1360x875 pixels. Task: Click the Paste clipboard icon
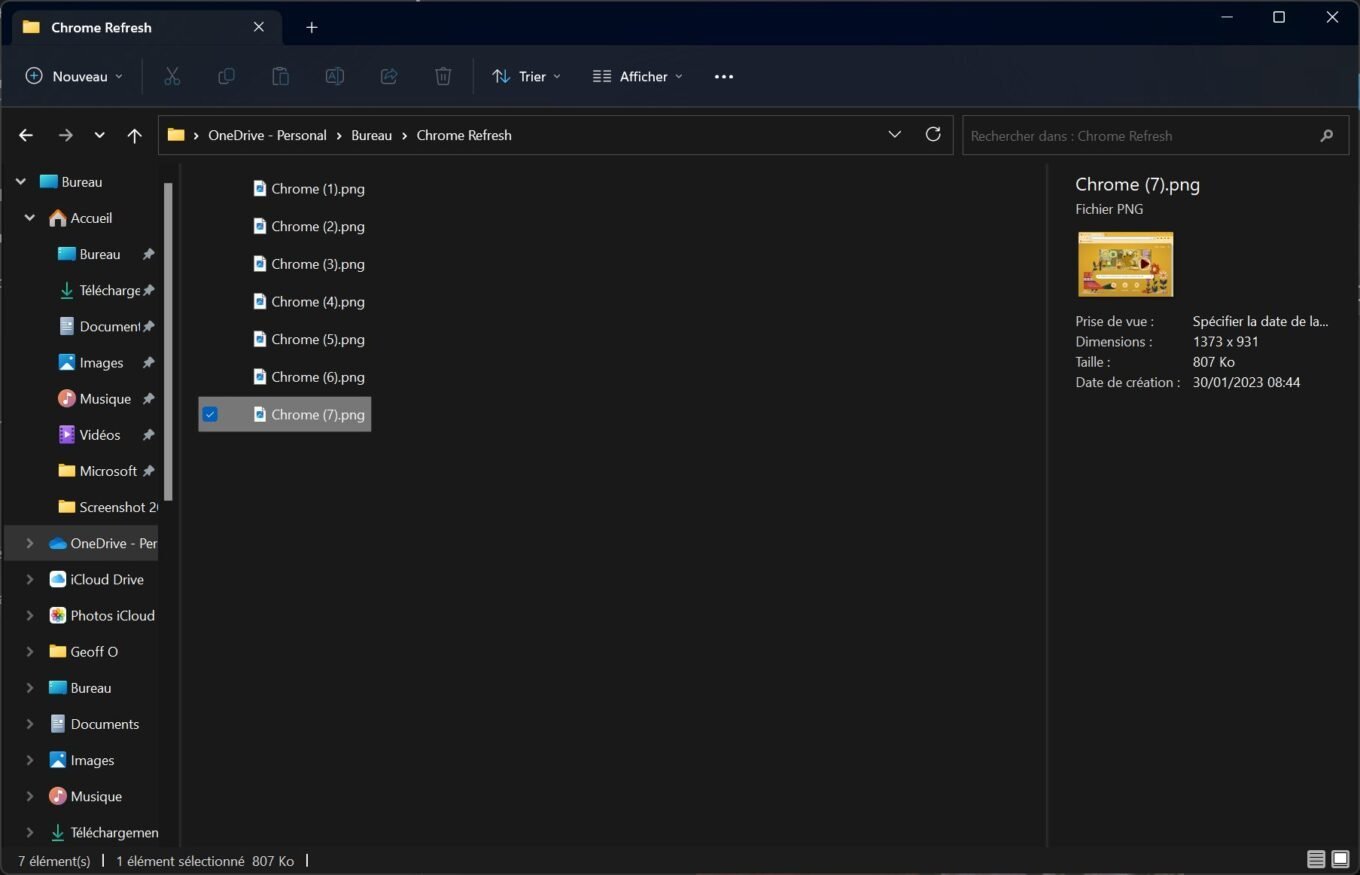point(280,76)
